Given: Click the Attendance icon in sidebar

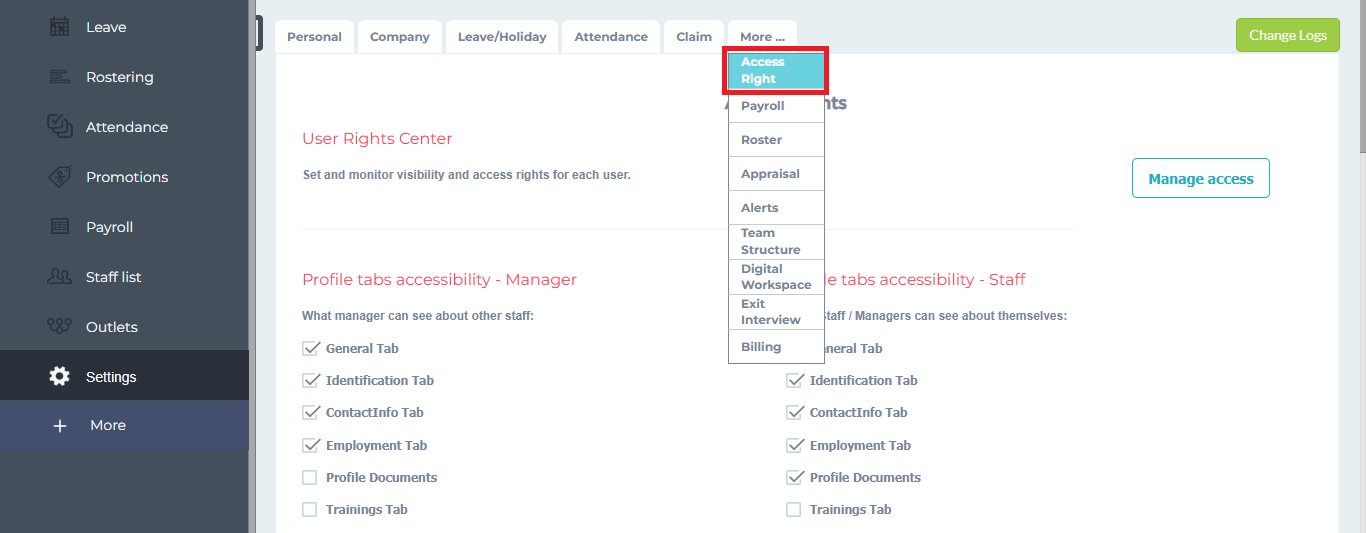Looking at the screenshot, I should (59, 127).
